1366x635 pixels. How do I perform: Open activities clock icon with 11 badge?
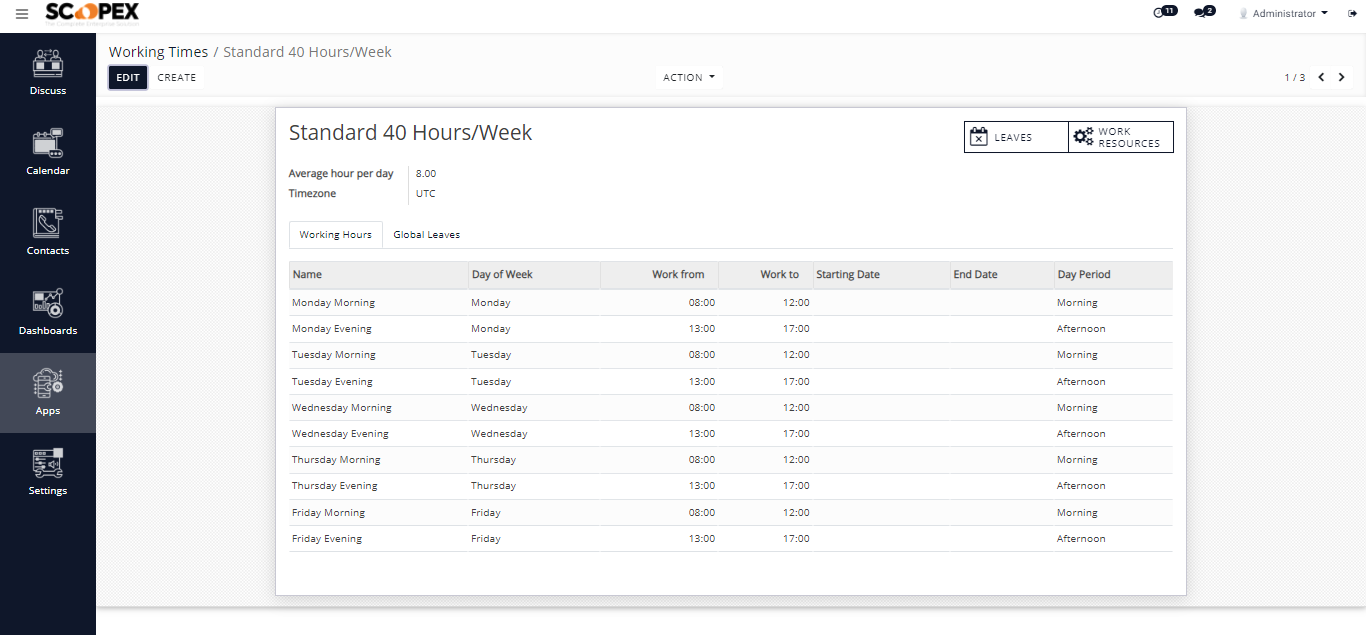pyautogui.click(x=1165, y=12)
